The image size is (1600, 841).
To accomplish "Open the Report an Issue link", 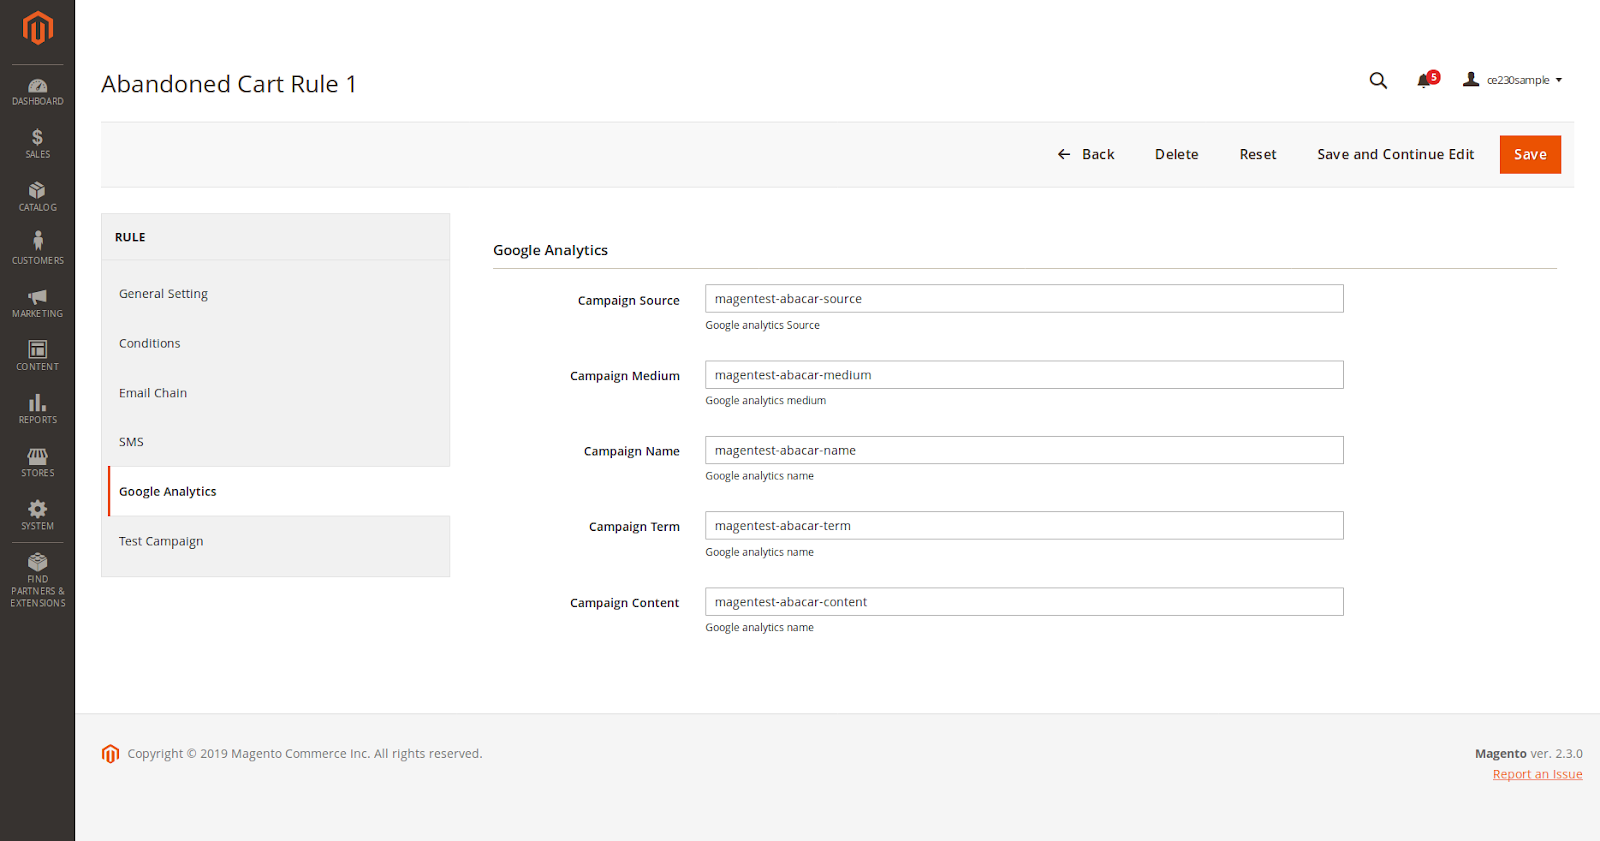I will coord(1537,774).
